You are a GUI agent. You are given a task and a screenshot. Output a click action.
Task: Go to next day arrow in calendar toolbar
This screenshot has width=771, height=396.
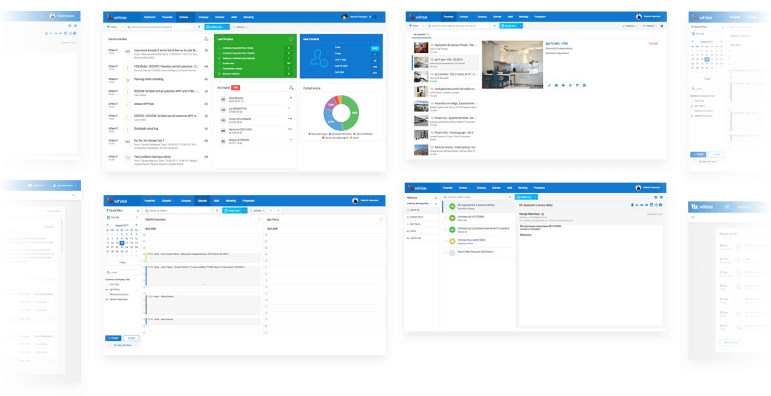(x=278, y=211)
